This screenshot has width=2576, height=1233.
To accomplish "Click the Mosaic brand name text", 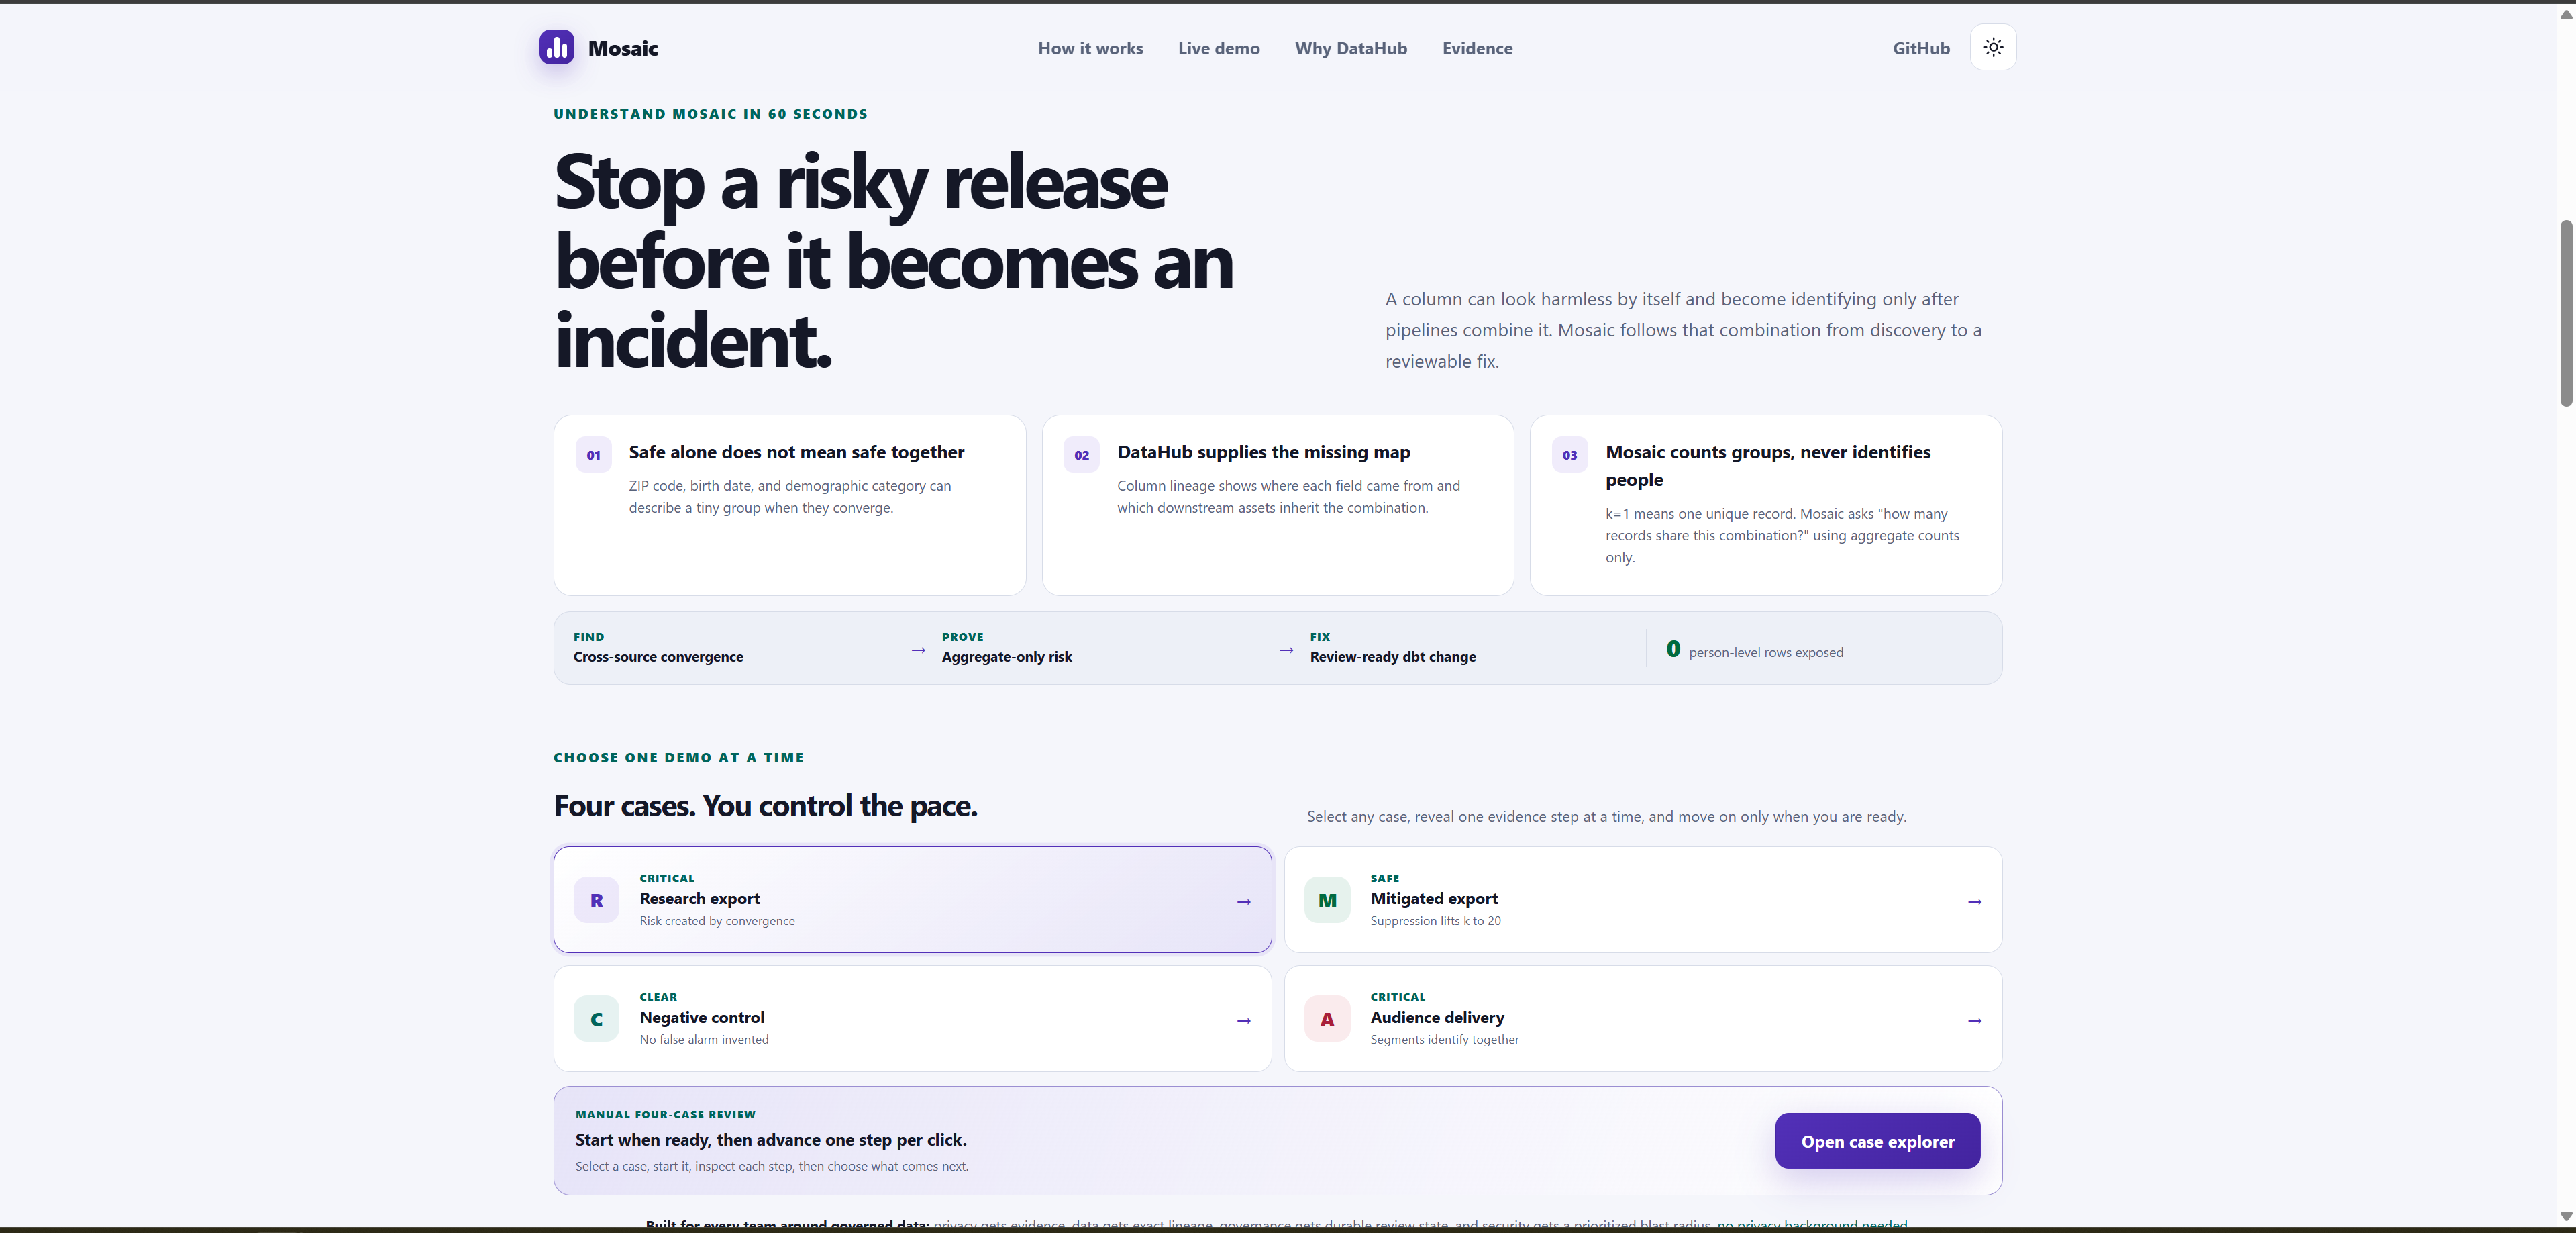I will 622,48.
